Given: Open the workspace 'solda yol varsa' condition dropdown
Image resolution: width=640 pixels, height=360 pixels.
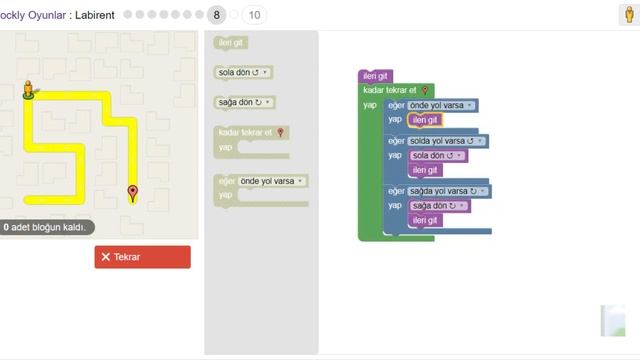Looking at the screenshot, I should tap(447, 141).
